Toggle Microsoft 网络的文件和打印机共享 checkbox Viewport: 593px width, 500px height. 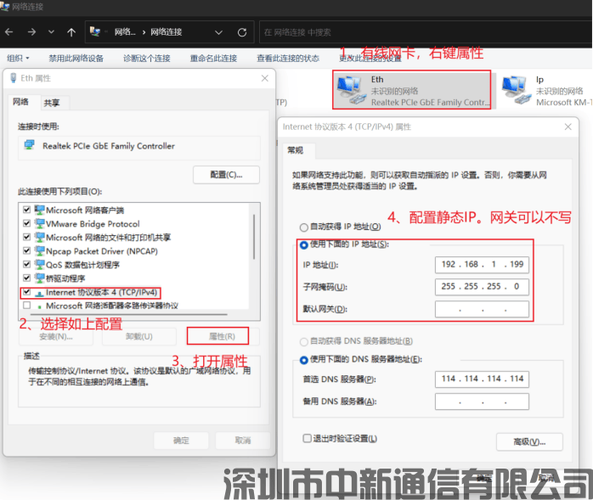pos(27,237)
